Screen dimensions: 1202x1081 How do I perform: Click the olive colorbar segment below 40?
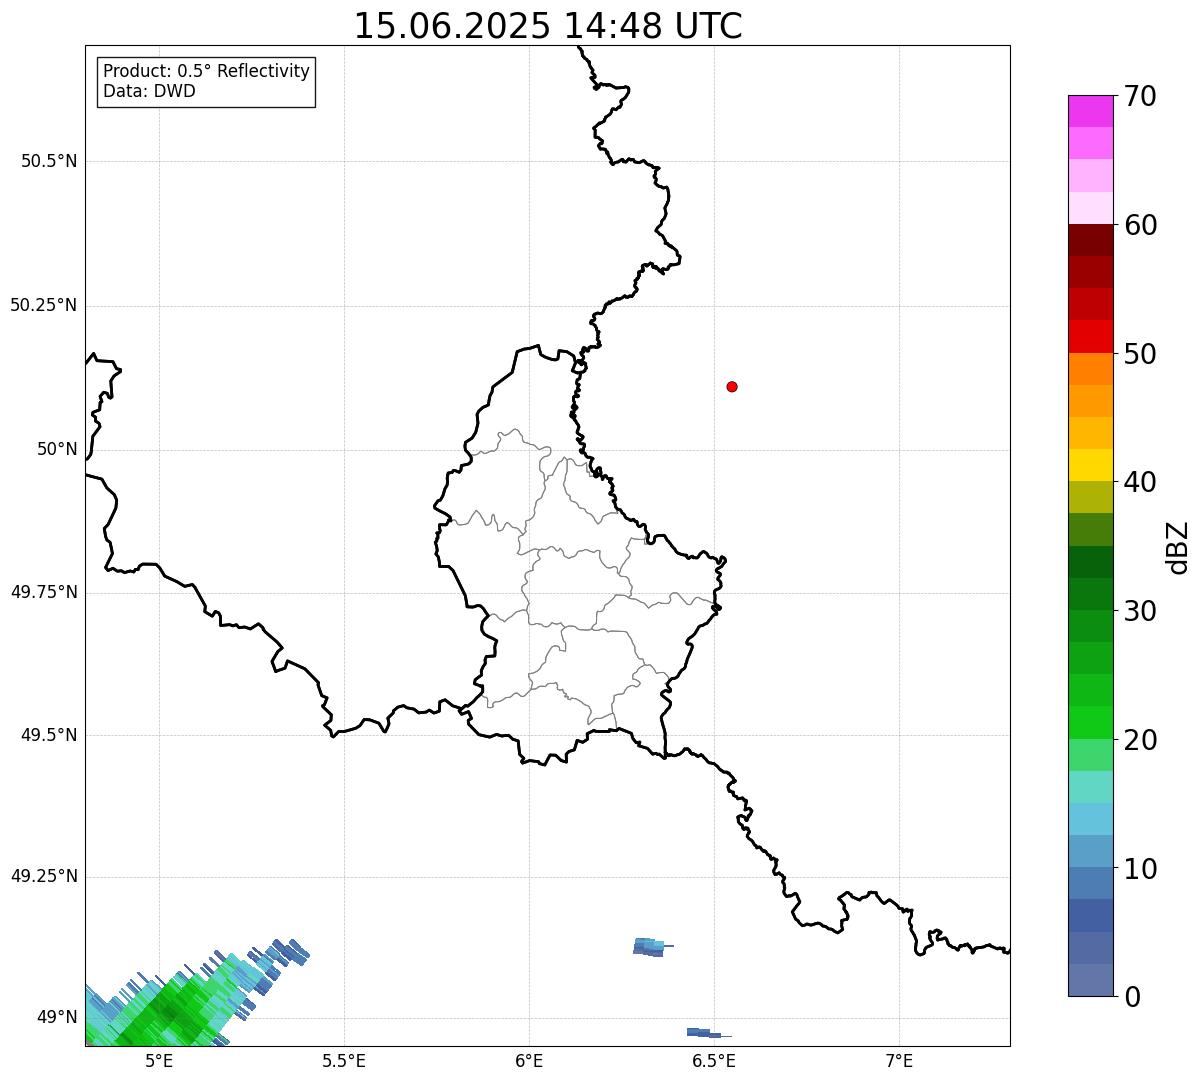pos(1090,497)
